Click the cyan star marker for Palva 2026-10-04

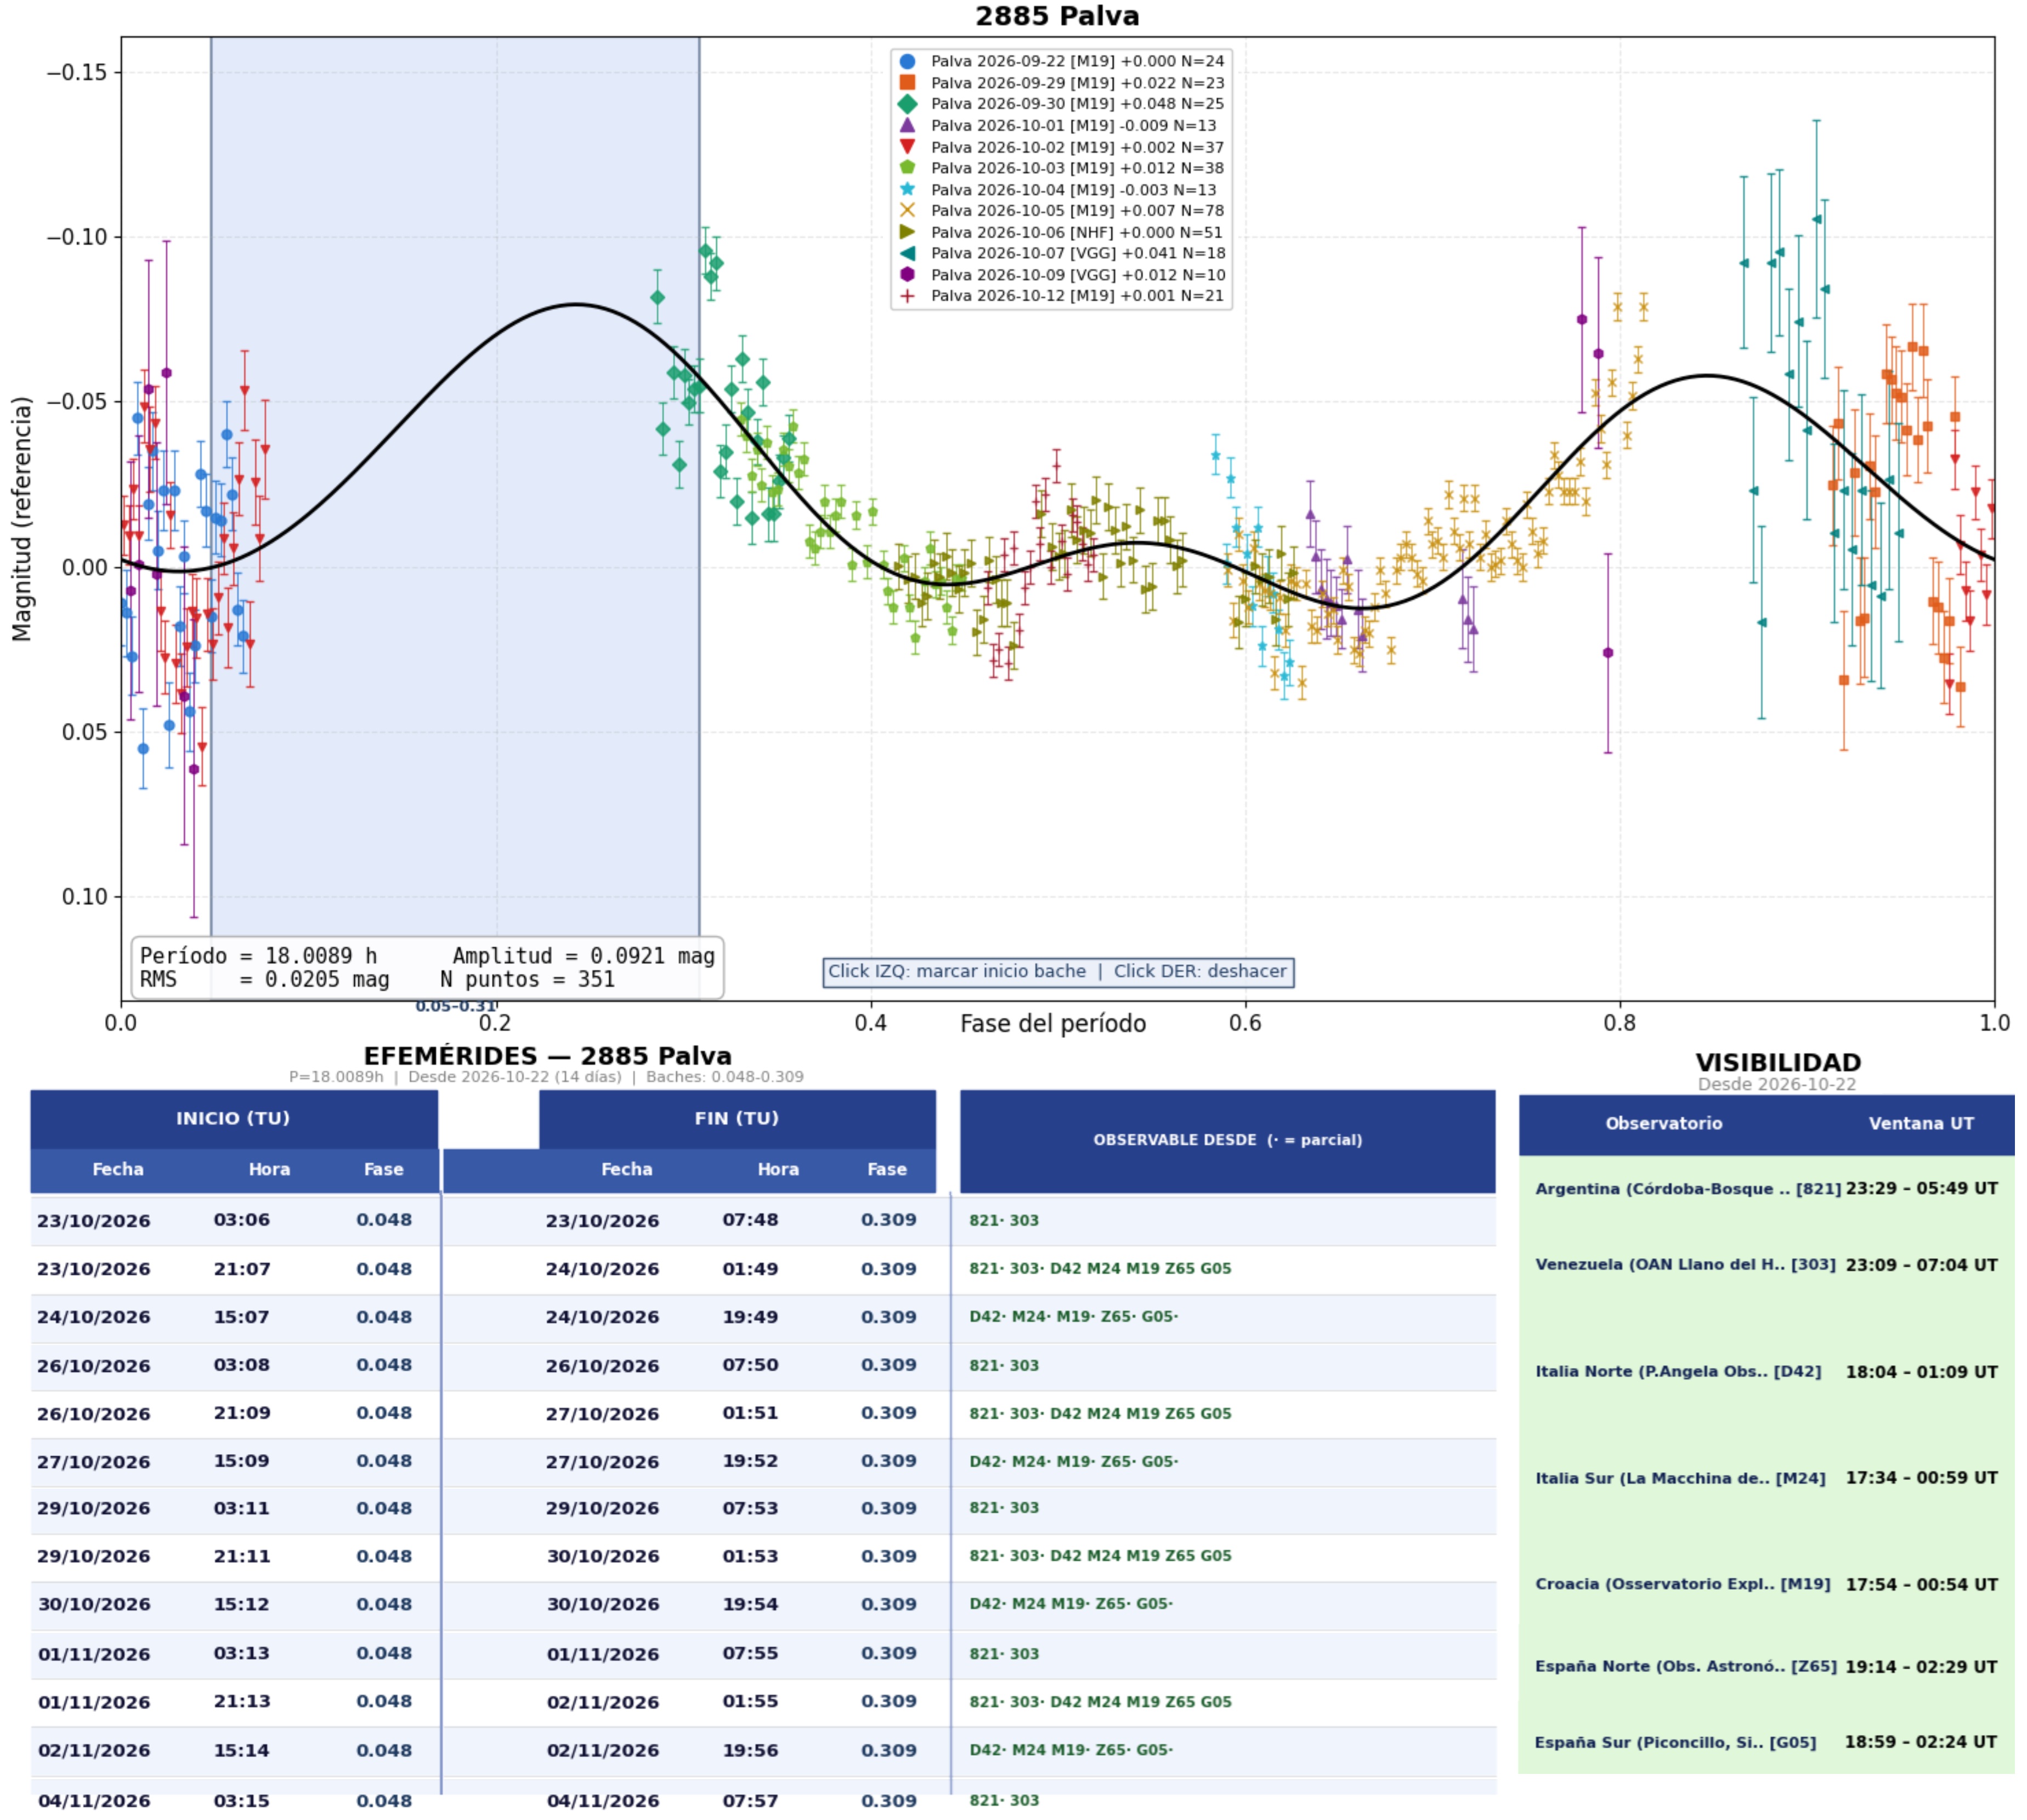[907, 189]
